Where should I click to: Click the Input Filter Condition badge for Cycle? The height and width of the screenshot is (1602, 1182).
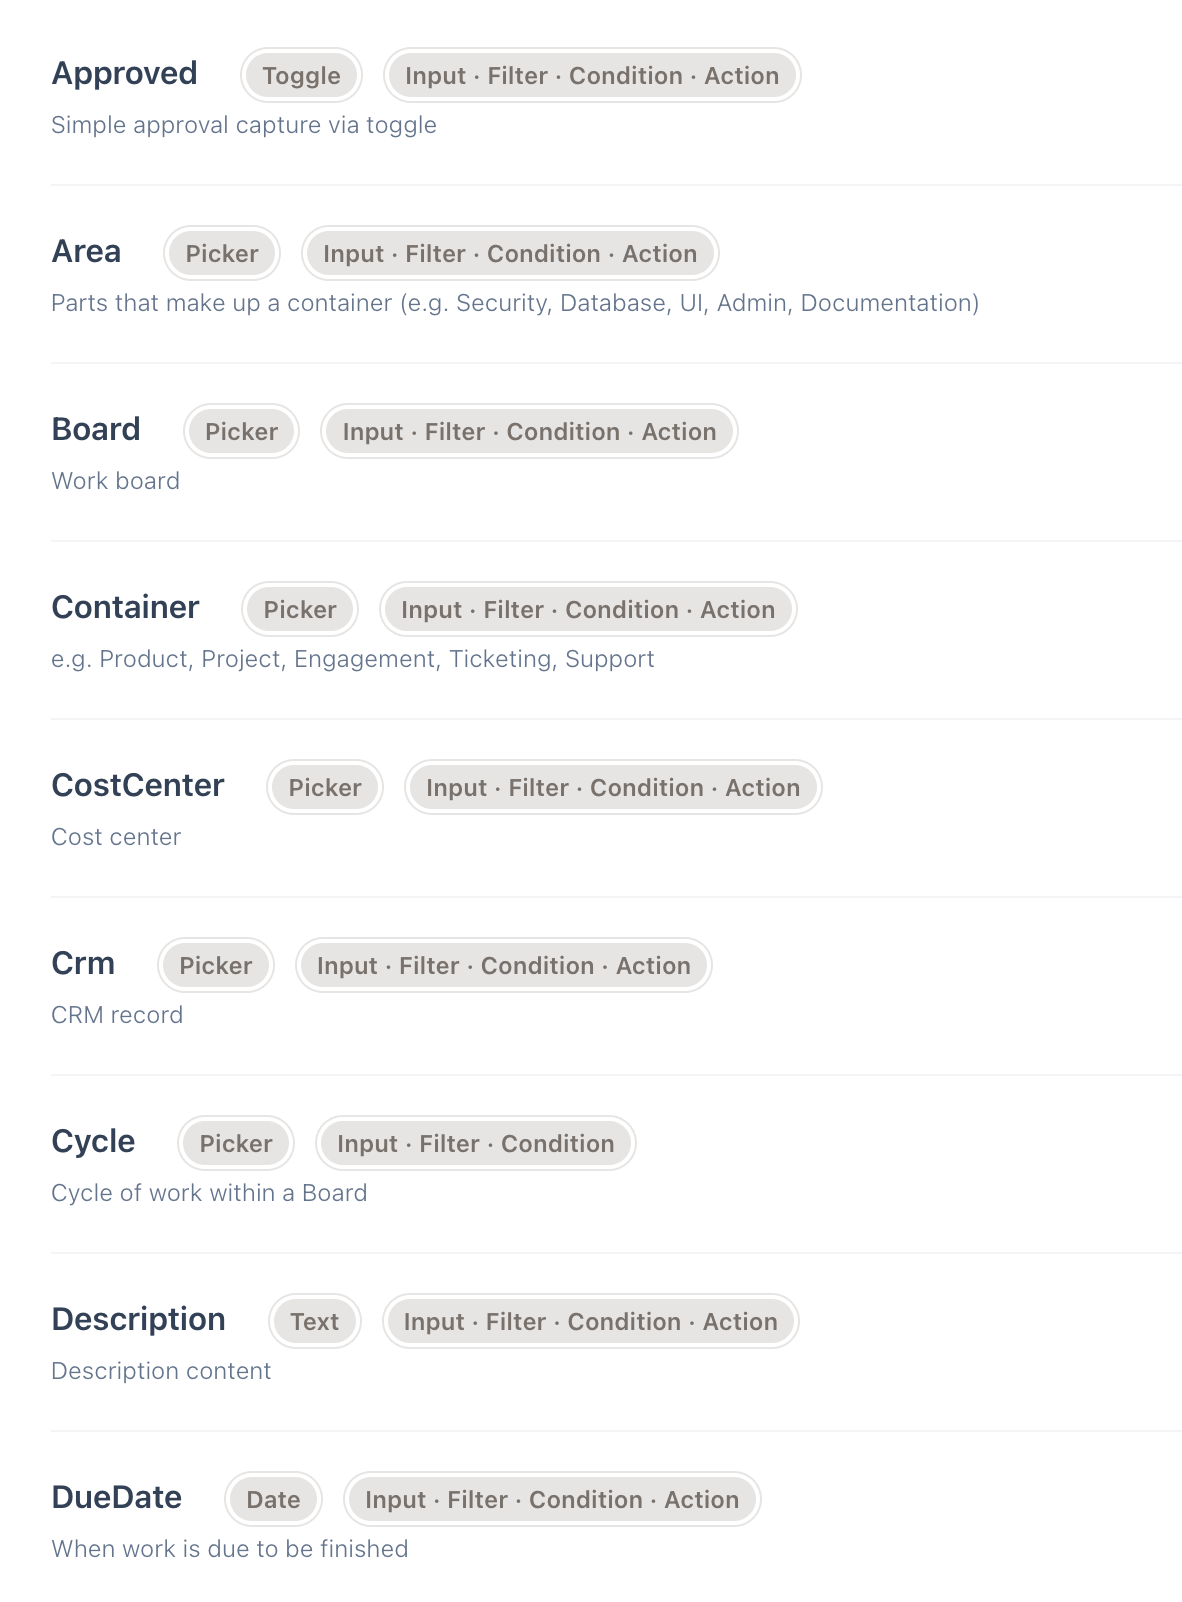pos(476,1144)
